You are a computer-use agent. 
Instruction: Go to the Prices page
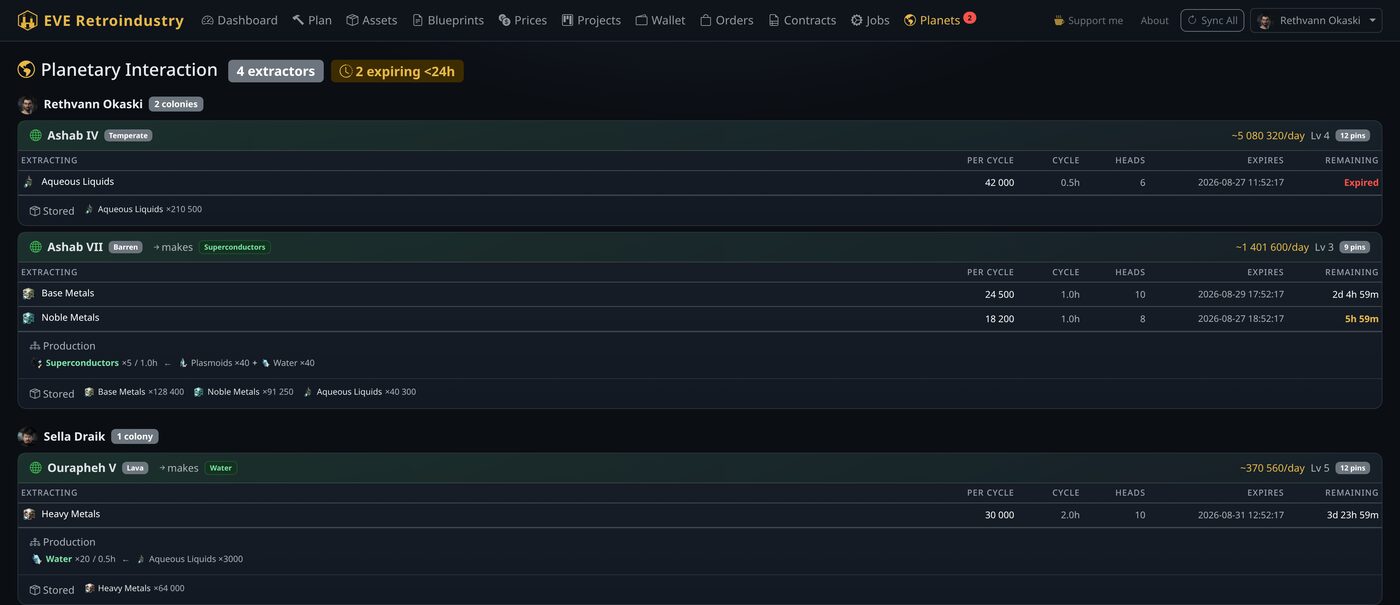(523, 20)
